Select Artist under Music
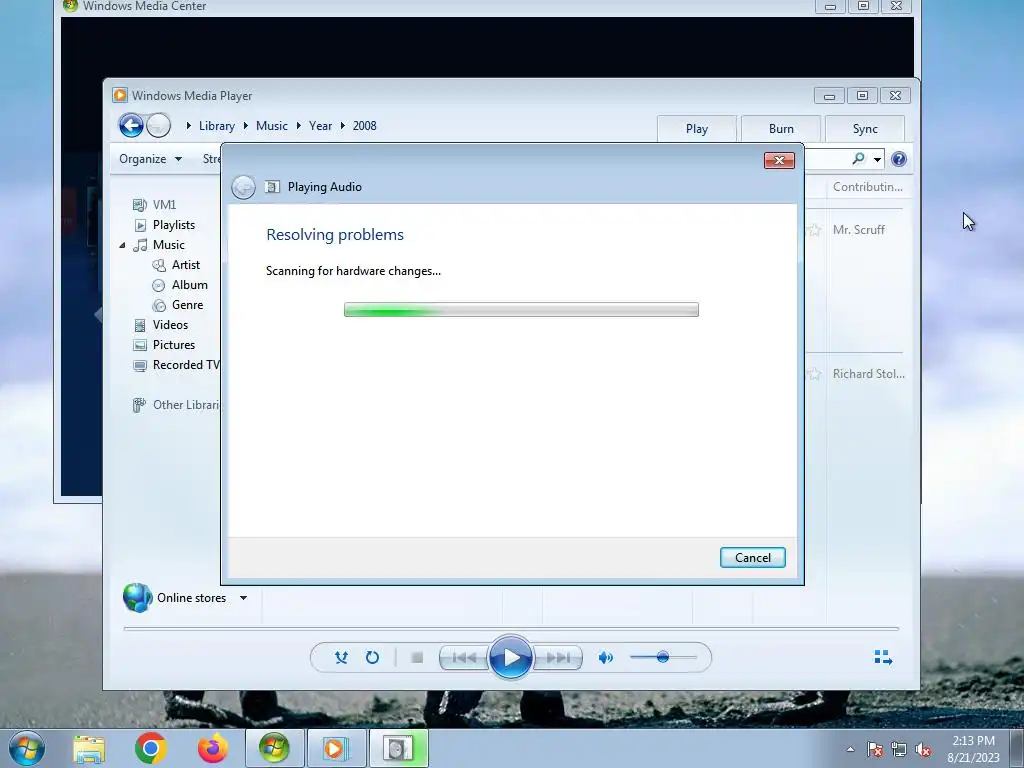This screenshot has width=1024, height=768. (x=185, y=265)
